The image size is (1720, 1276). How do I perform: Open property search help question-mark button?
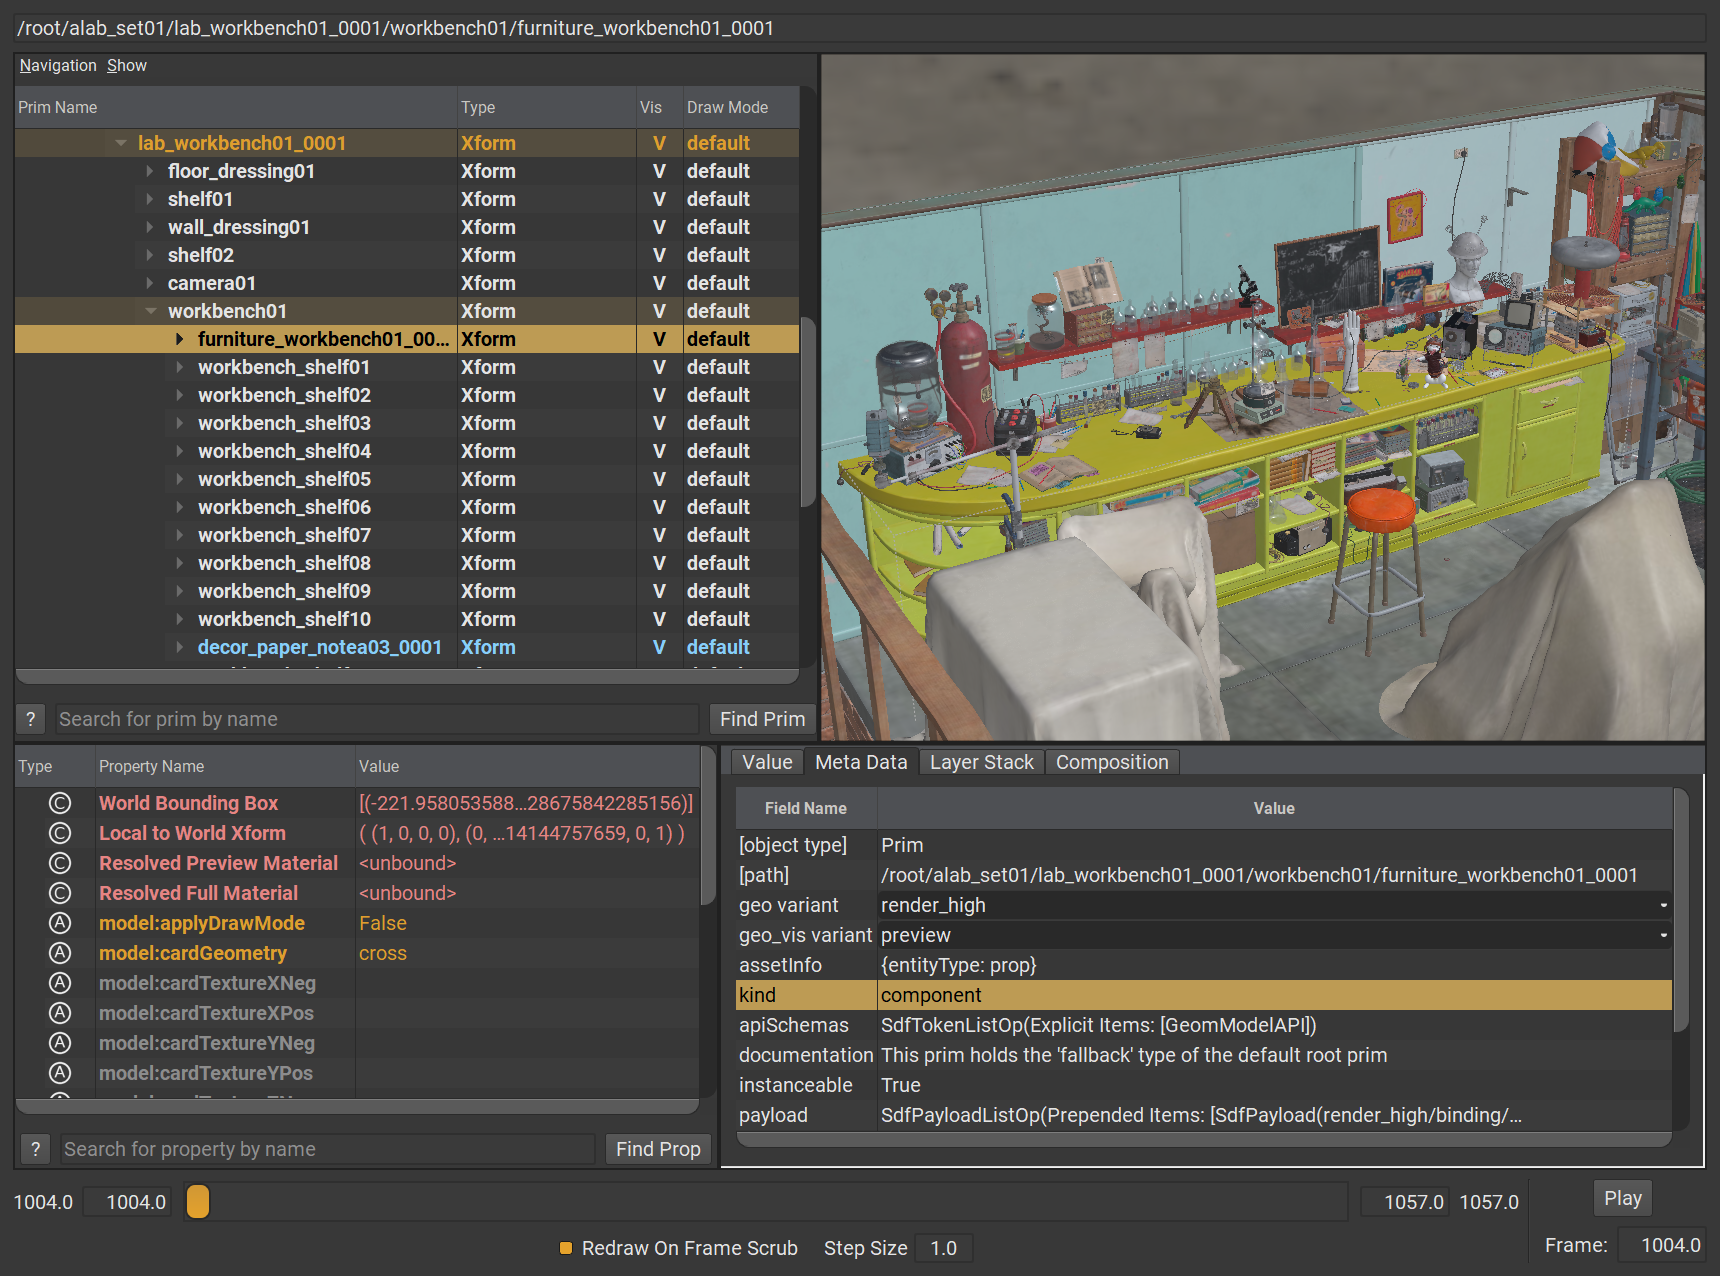(36, 1149)
